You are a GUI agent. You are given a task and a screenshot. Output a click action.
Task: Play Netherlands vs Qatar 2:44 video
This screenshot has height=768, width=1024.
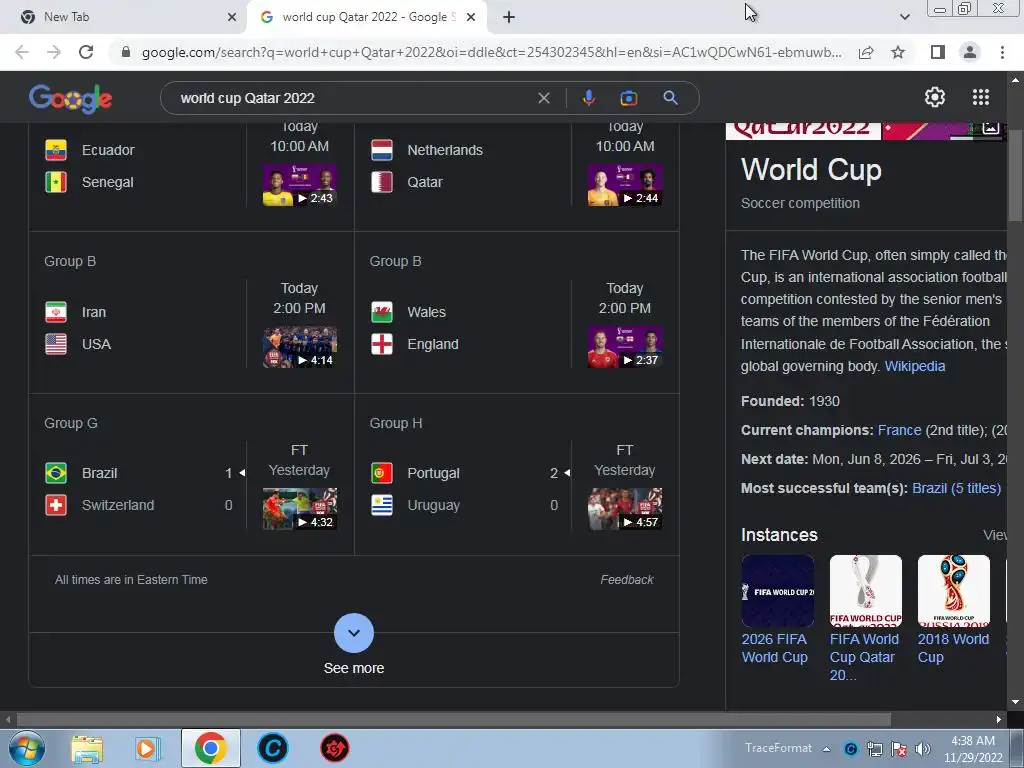tap(625, 185)
